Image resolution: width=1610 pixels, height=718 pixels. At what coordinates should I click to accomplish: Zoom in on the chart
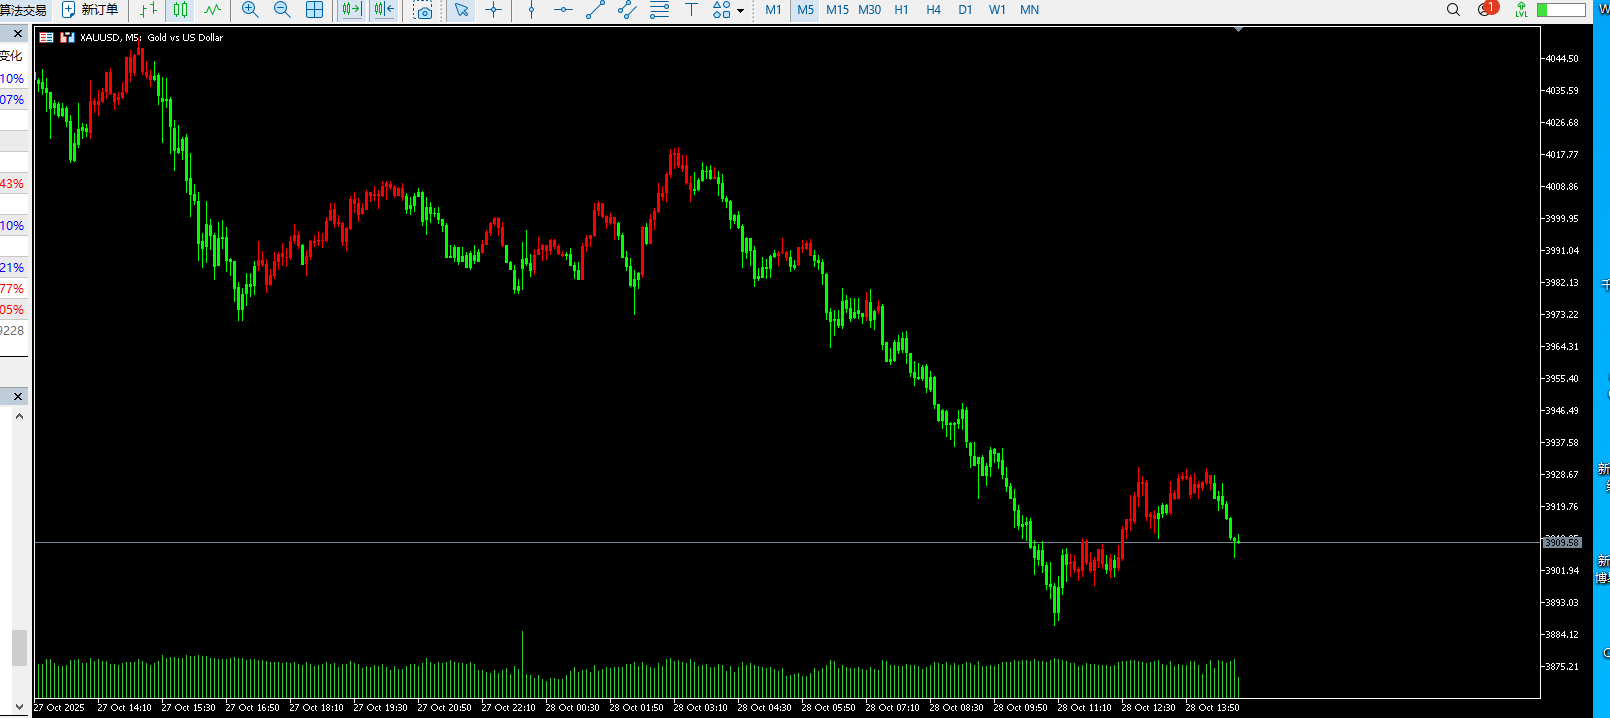[250, 10]
